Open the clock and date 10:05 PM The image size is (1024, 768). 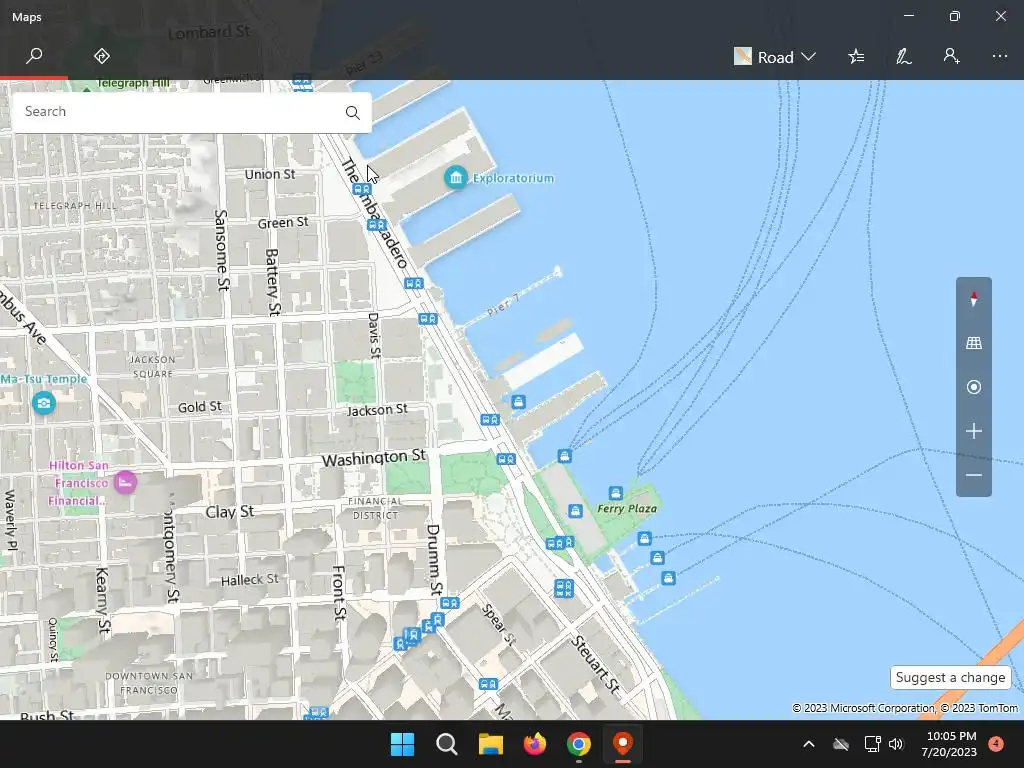tap(949, 744)
